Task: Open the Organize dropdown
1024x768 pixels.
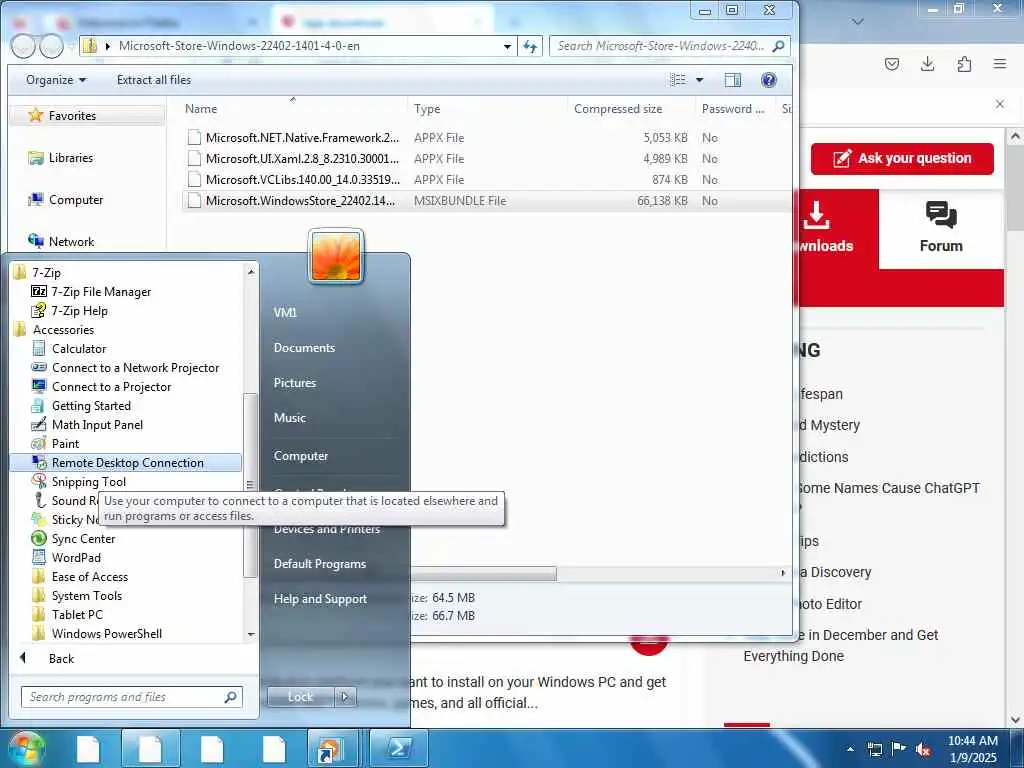Action: coord(56,80)
